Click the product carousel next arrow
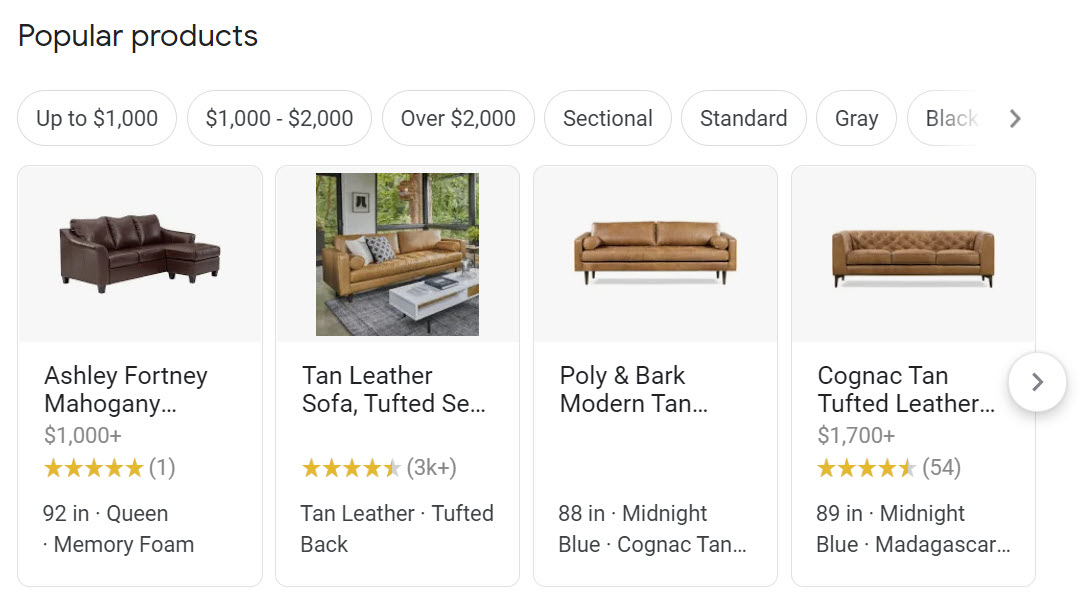Viewport: 1083px width, 611px height. pos(1037,382)
